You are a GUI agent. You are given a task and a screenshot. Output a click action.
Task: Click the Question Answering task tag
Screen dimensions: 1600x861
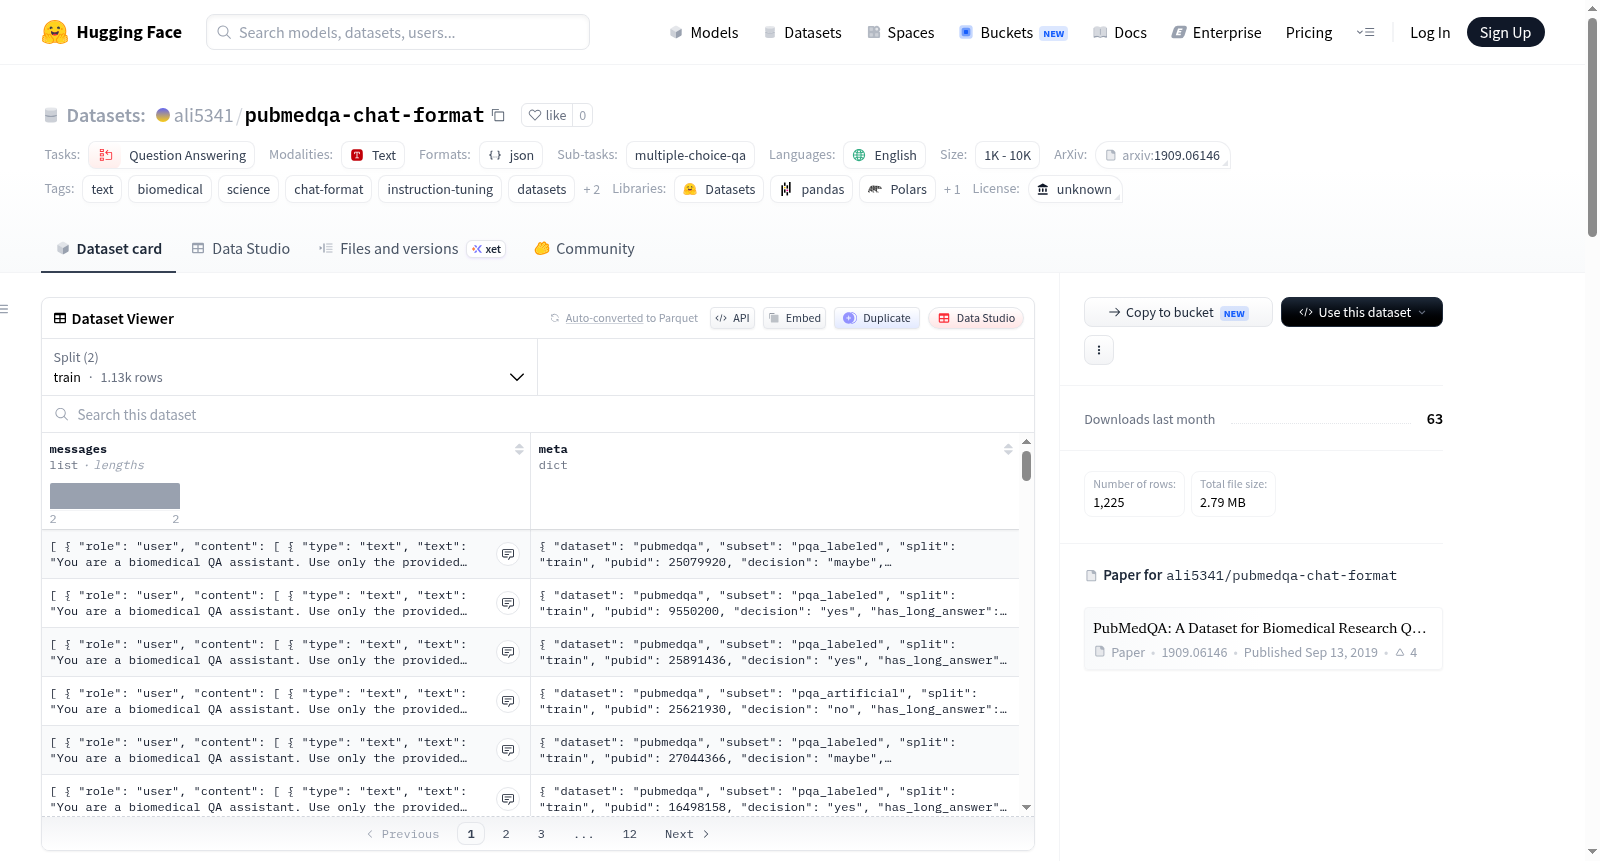pos(172,155)
